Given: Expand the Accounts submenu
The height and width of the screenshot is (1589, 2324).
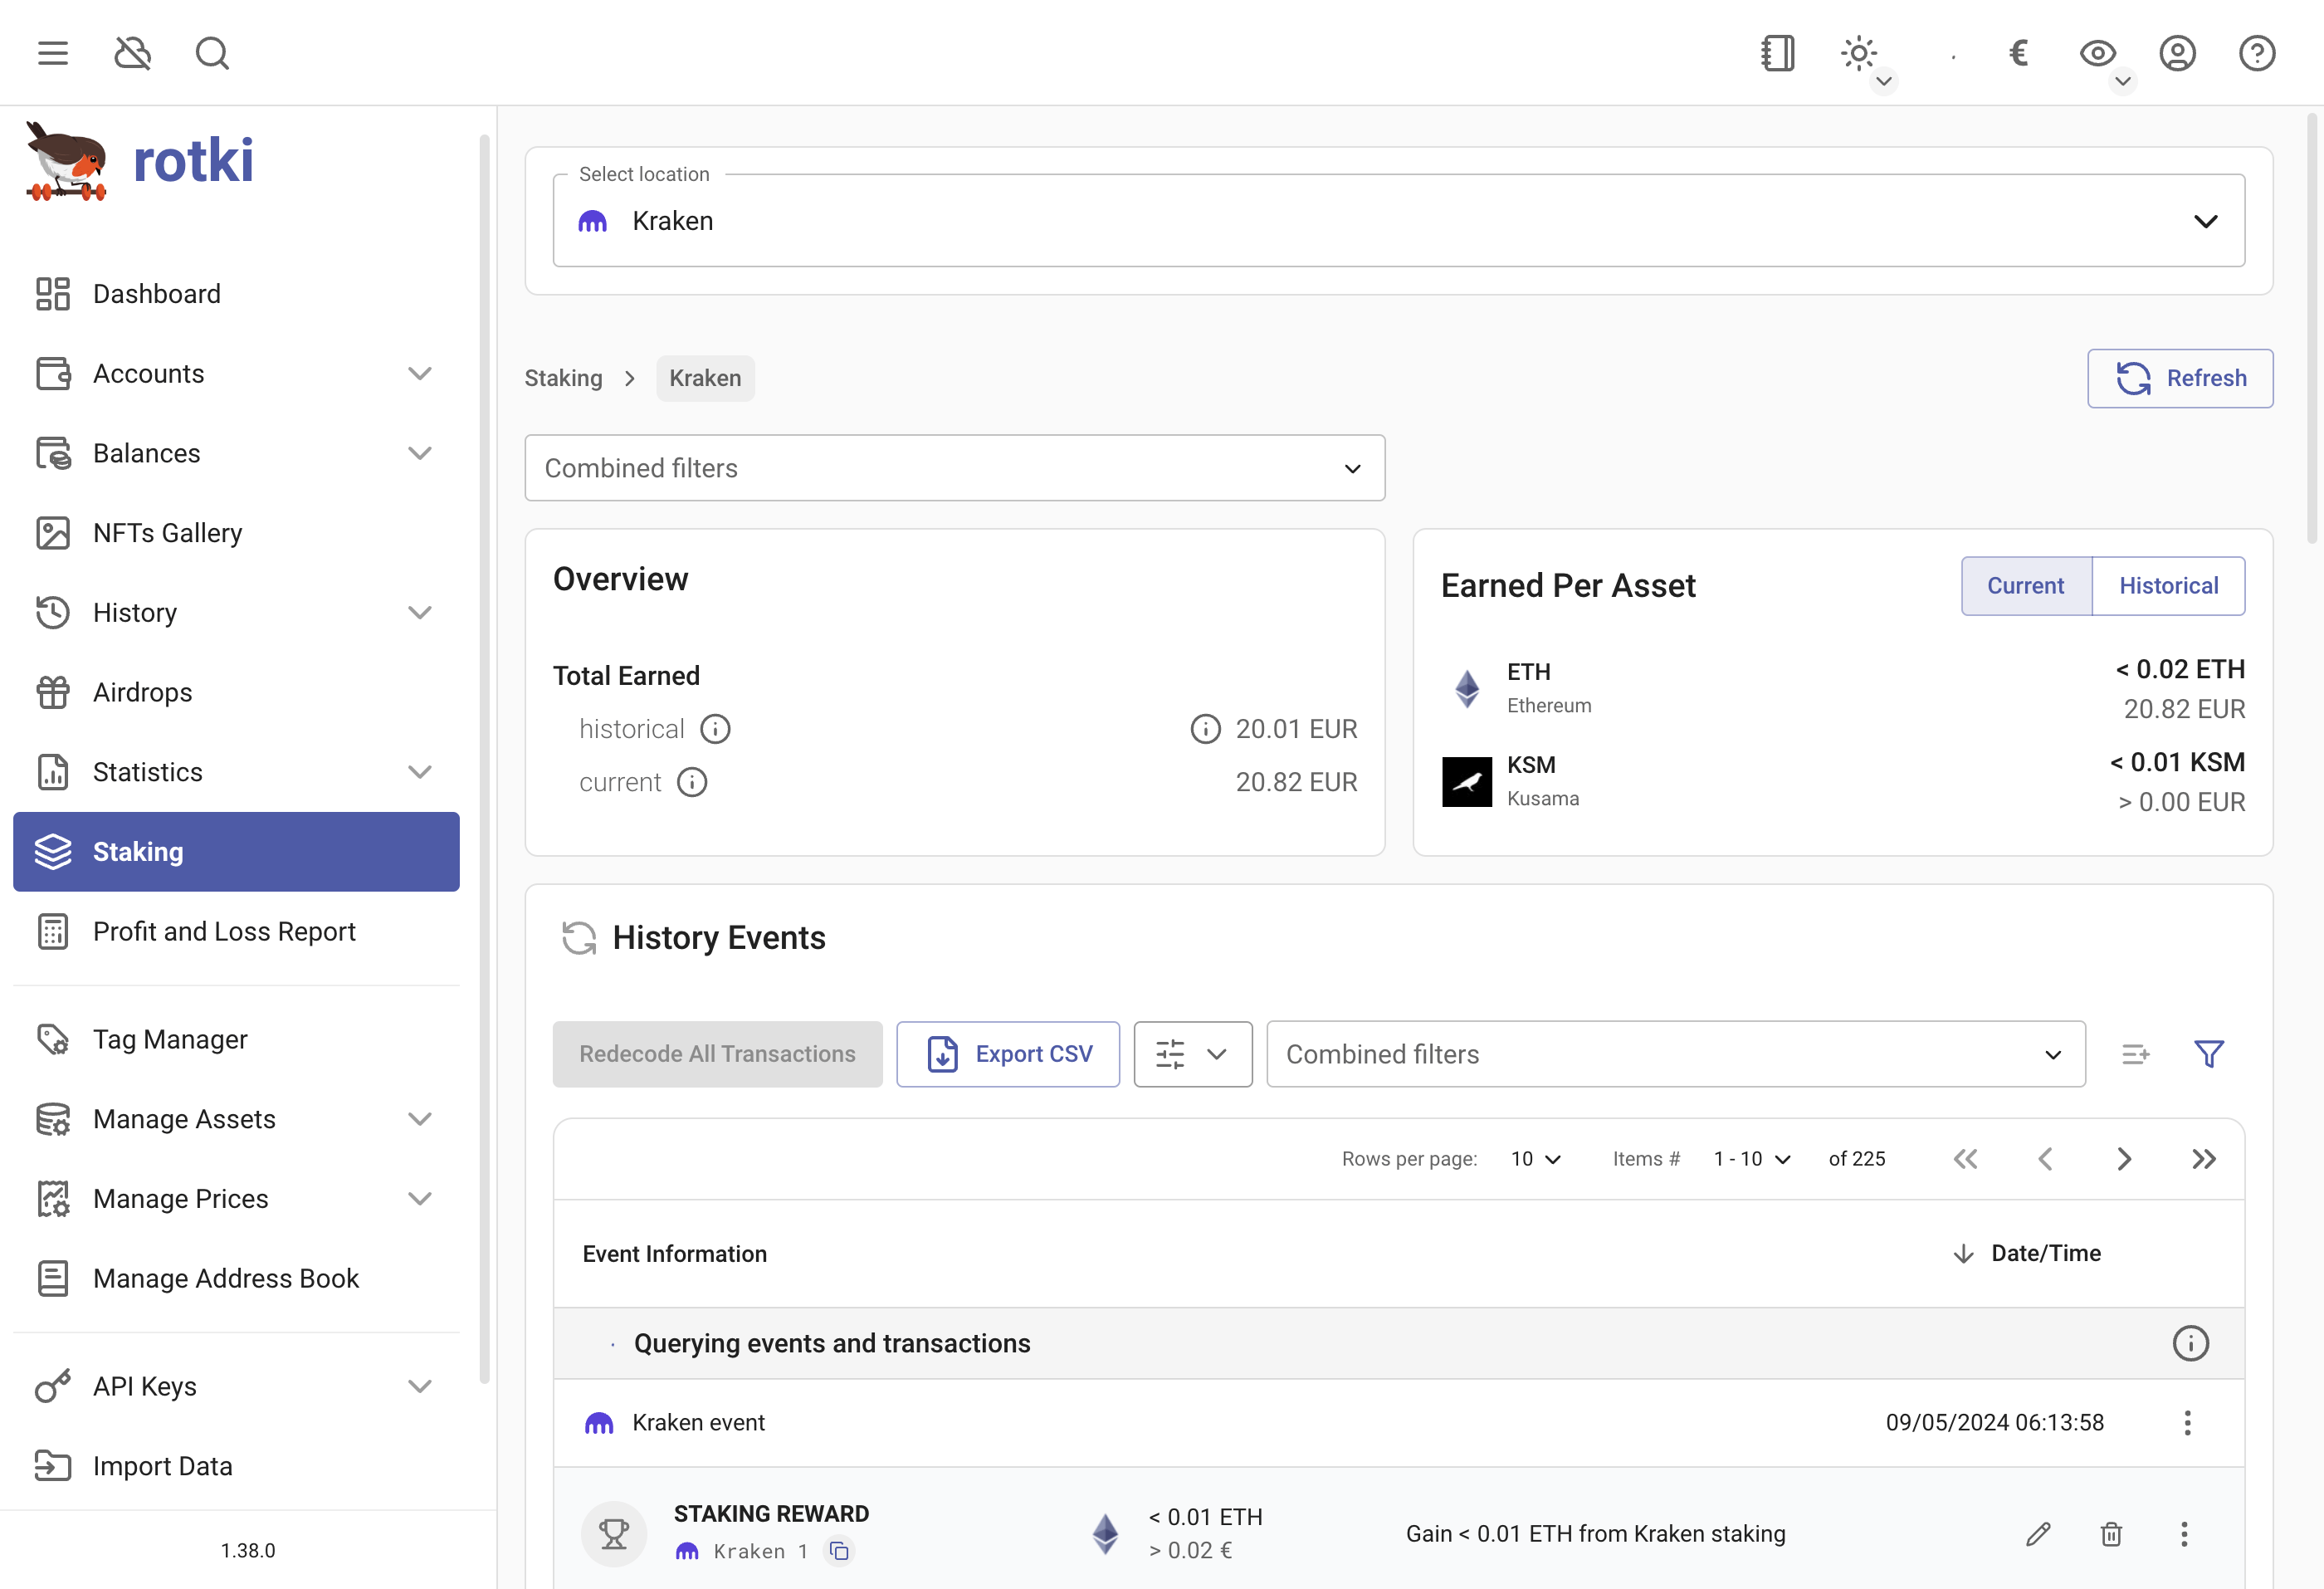Looking at the screenshot, I should [420, 374].
